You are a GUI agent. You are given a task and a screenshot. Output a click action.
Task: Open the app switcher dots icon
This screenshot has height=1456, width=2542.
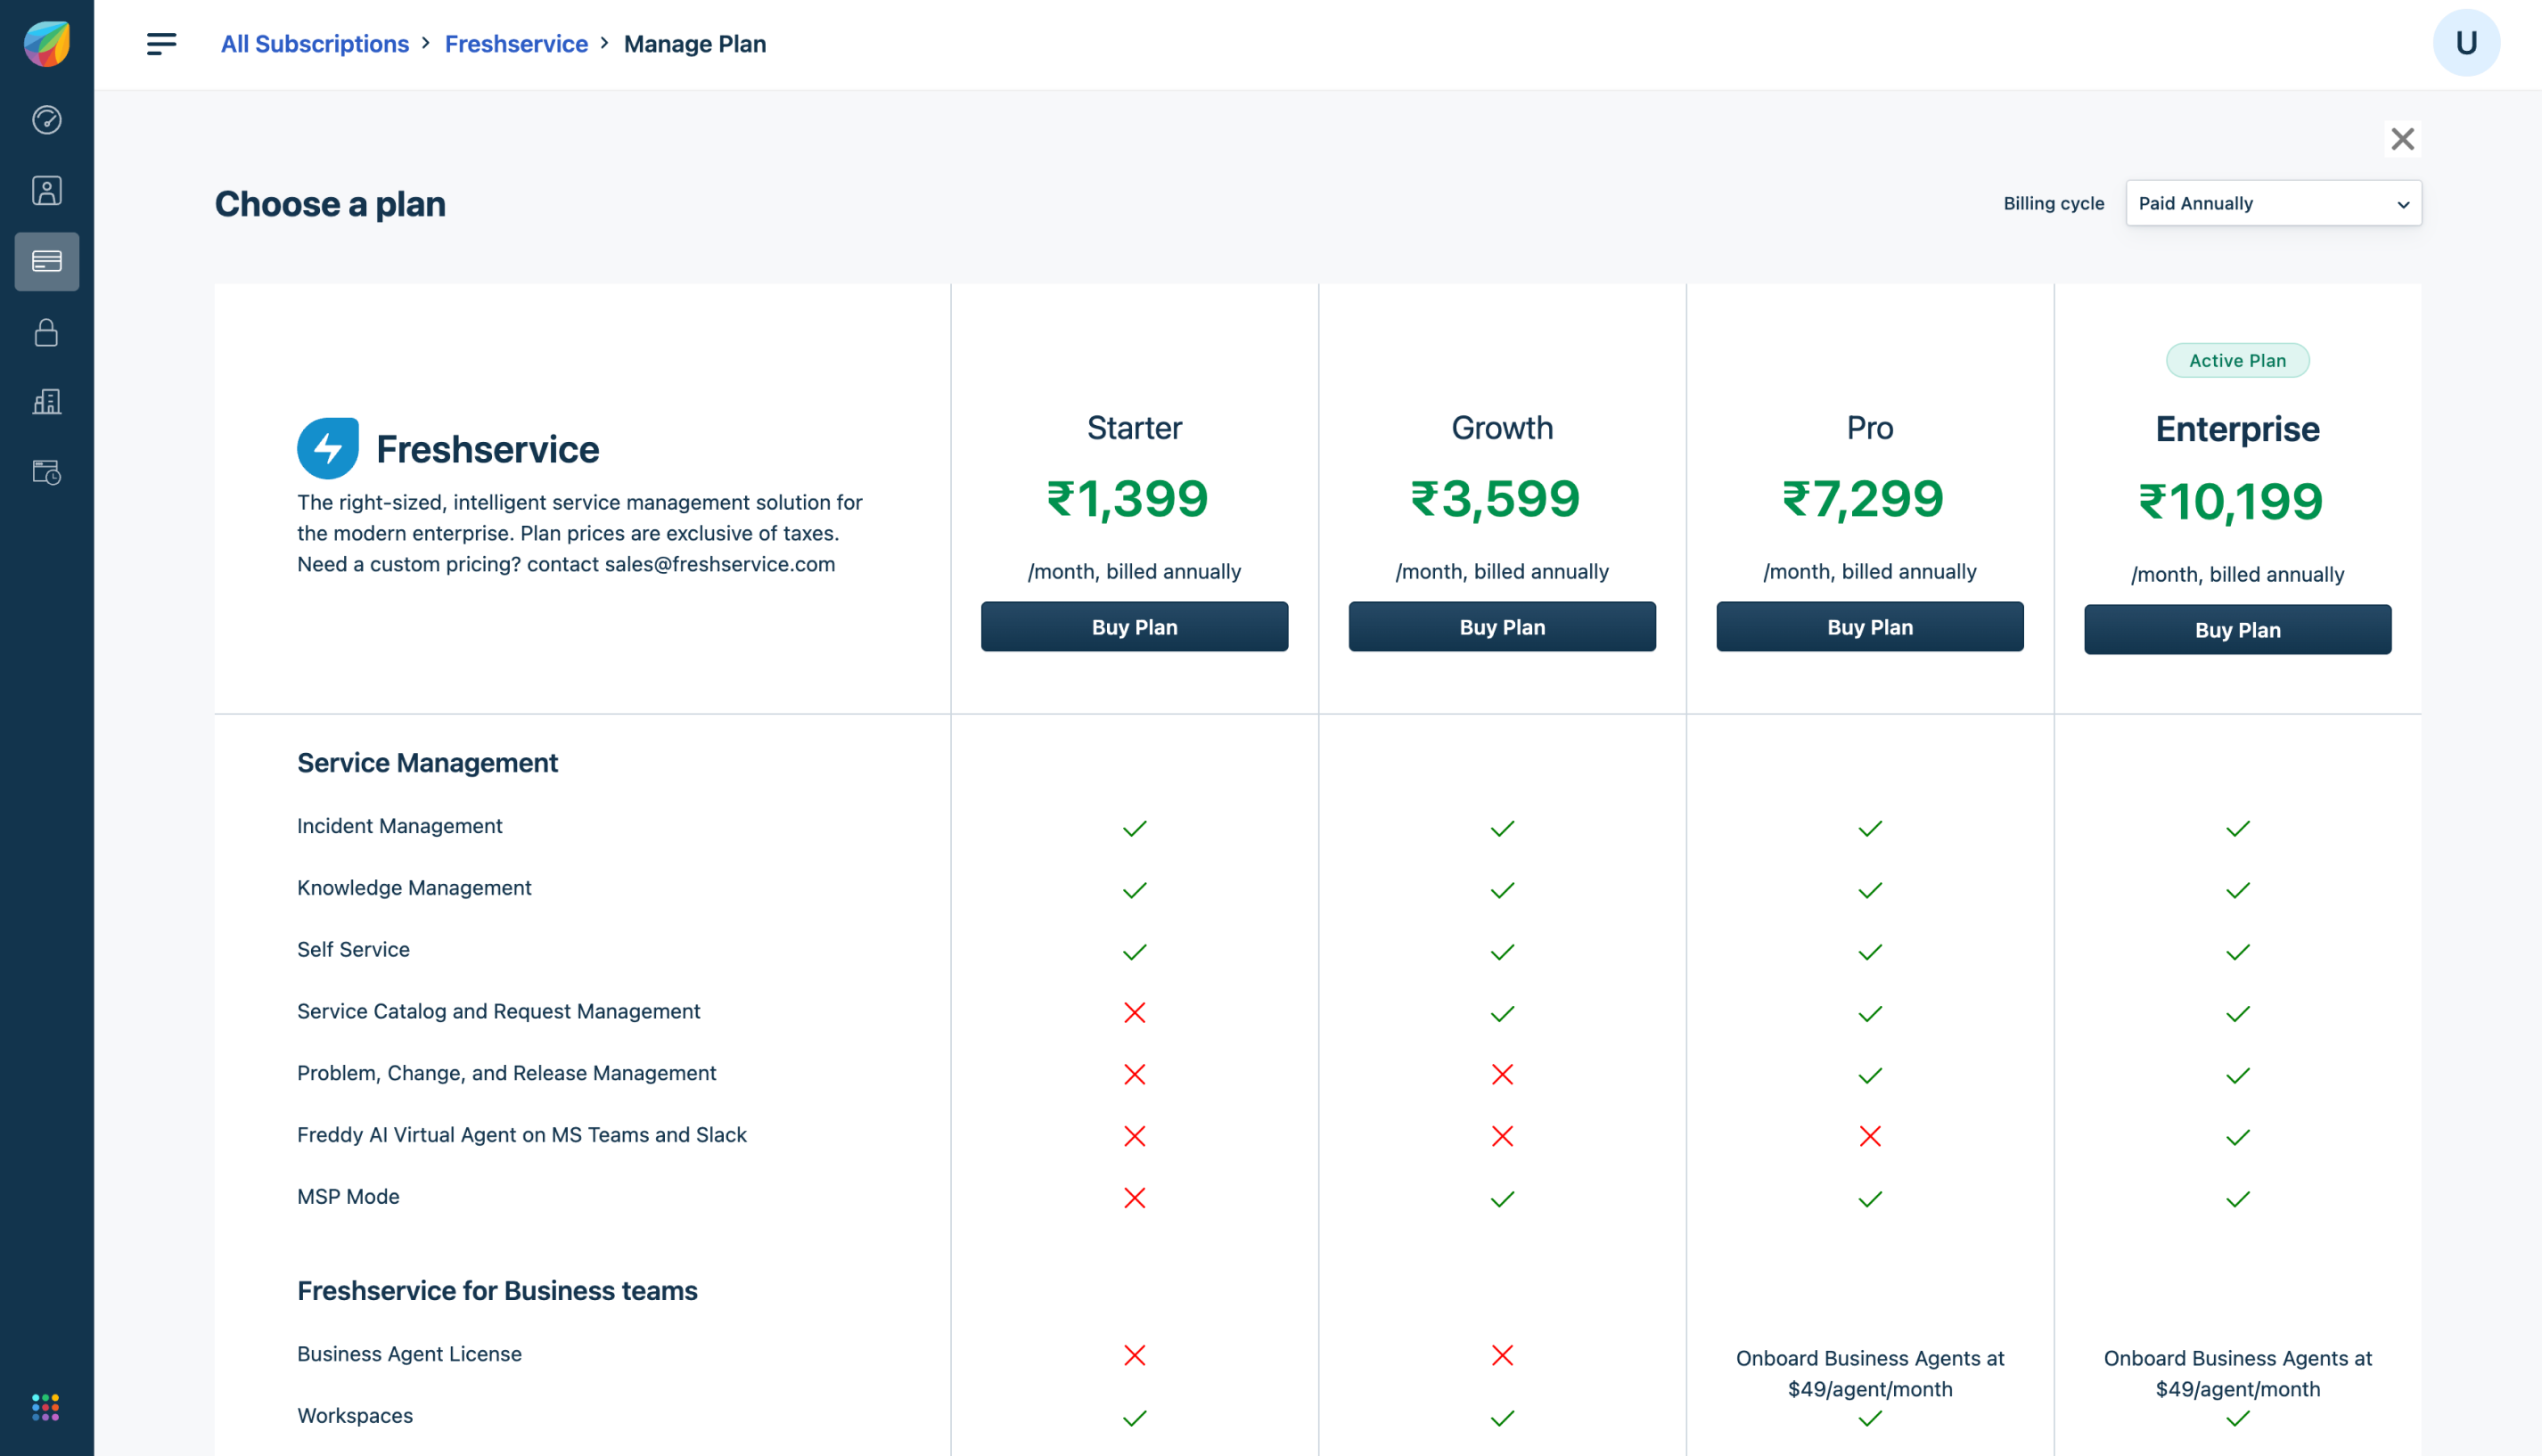(46, 1407)
